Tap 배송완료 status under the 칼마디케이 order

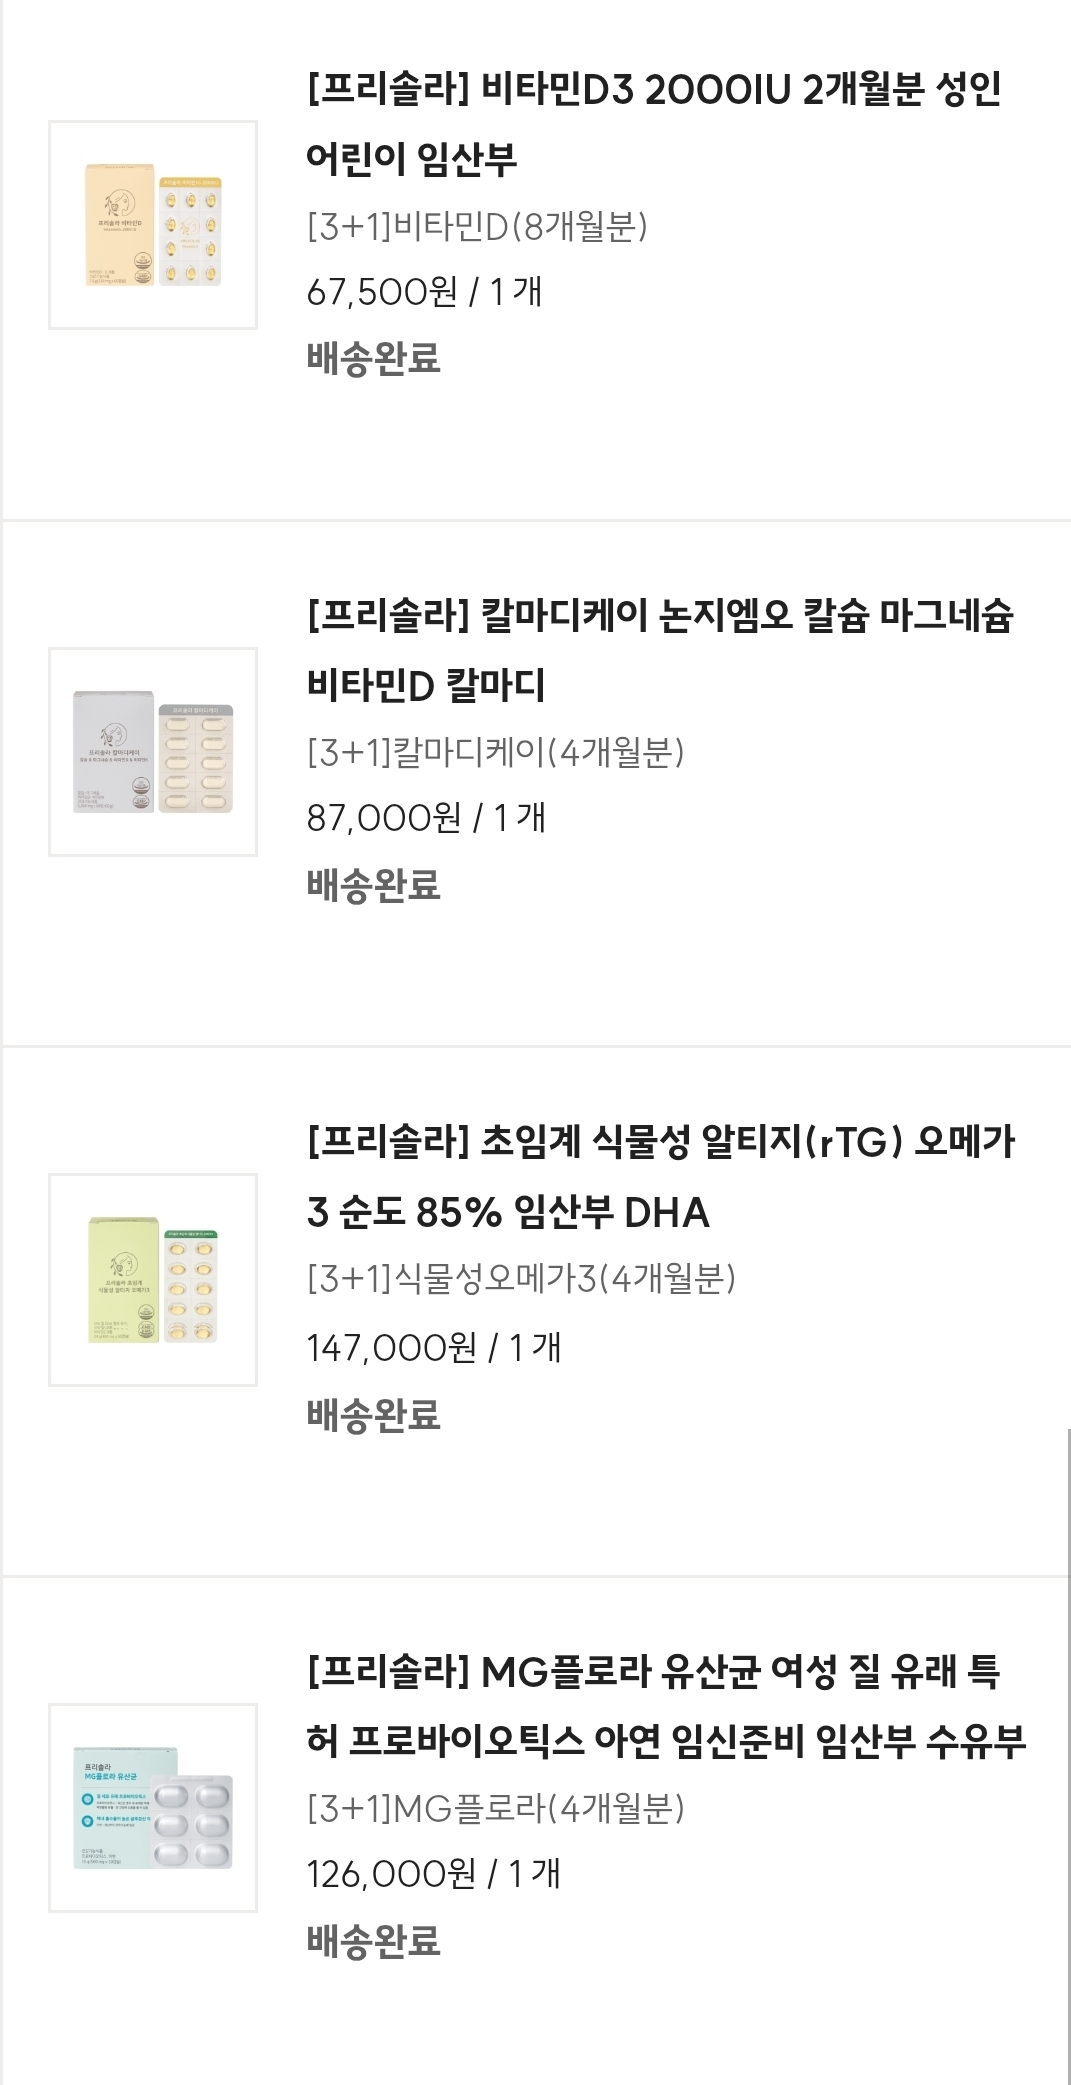pyautogui.click(x=373, y=885)
